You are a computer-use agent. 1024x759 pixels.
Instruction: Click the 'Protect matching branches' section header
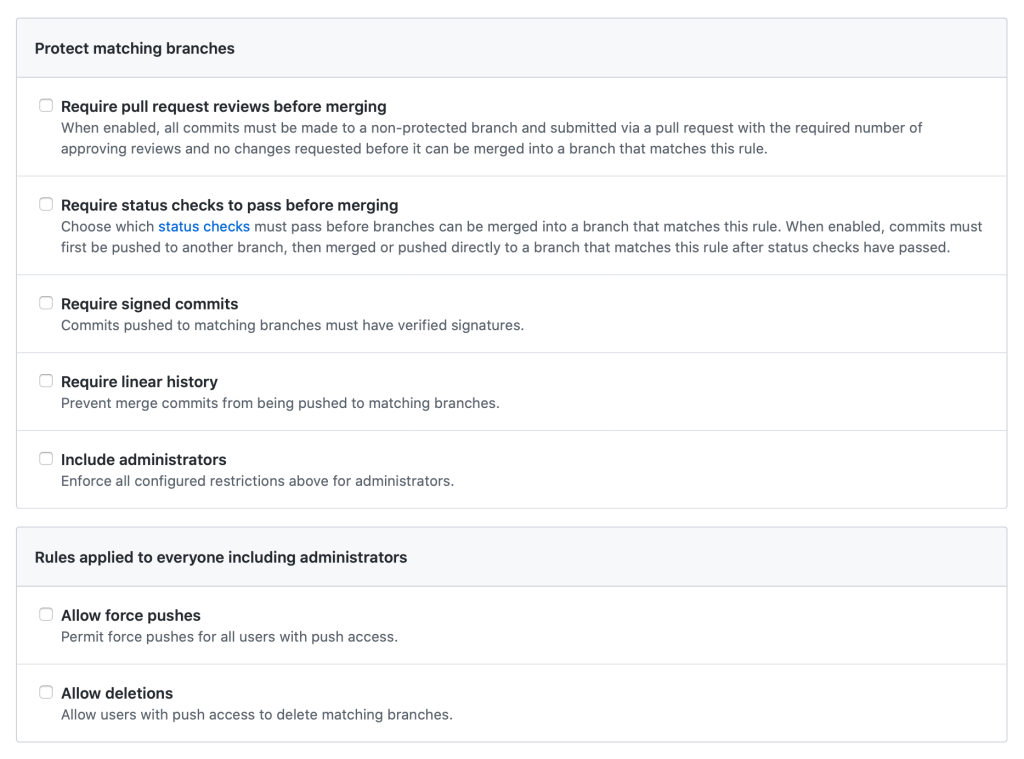tap(135, 49)
